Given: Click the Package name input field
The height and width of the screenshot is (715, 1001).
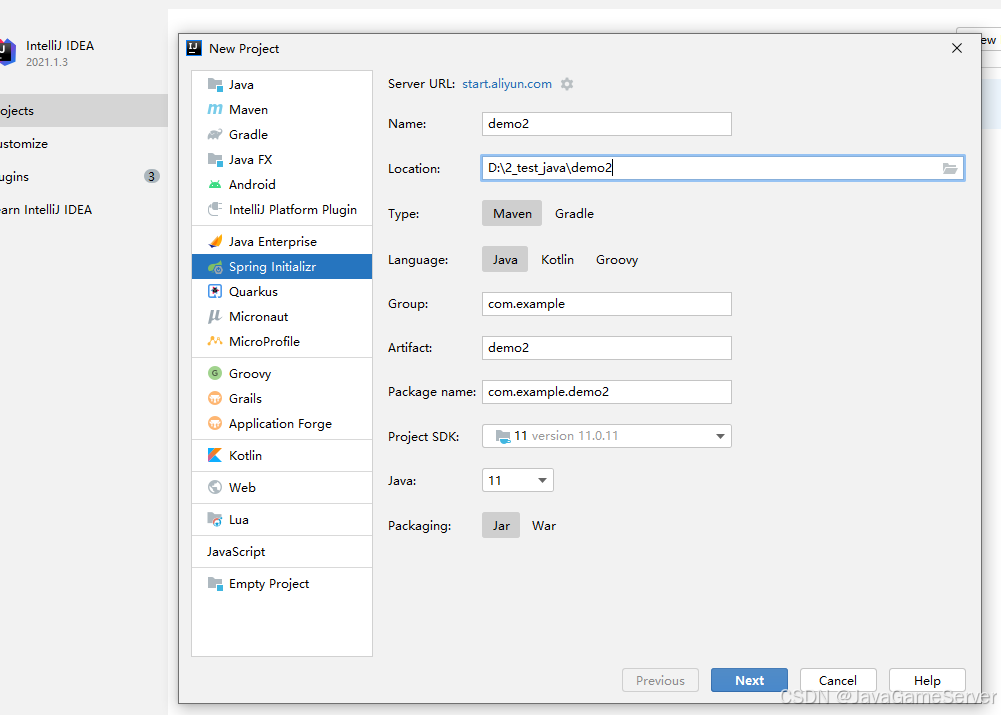Looking at the screenshot, I should tap(606, 392).
